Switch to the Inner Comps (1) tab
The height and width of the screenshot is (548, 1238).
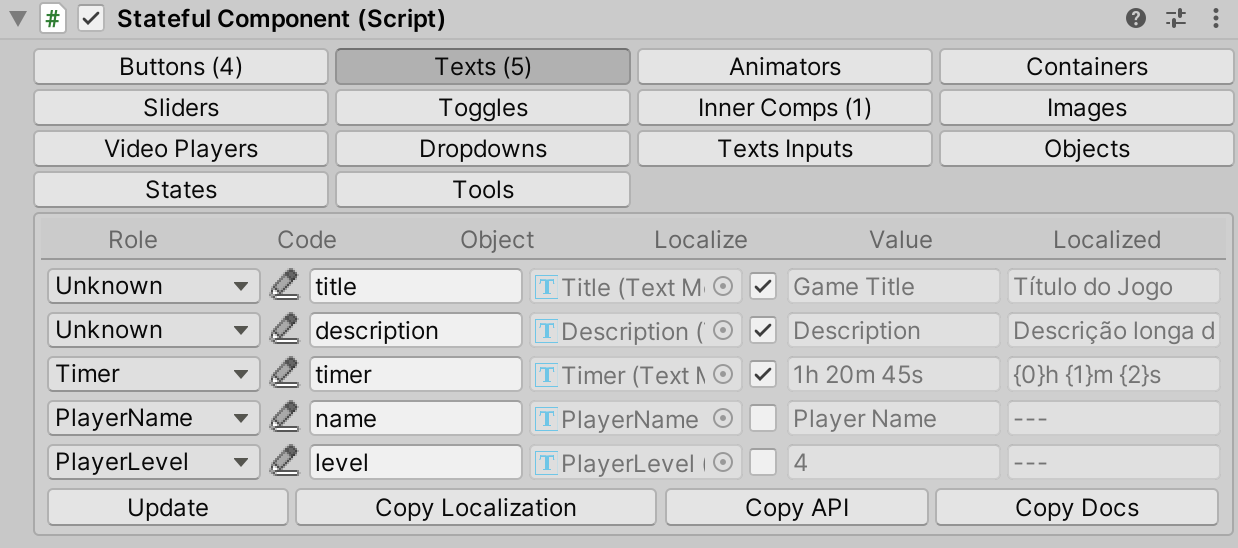coord(784,108)
